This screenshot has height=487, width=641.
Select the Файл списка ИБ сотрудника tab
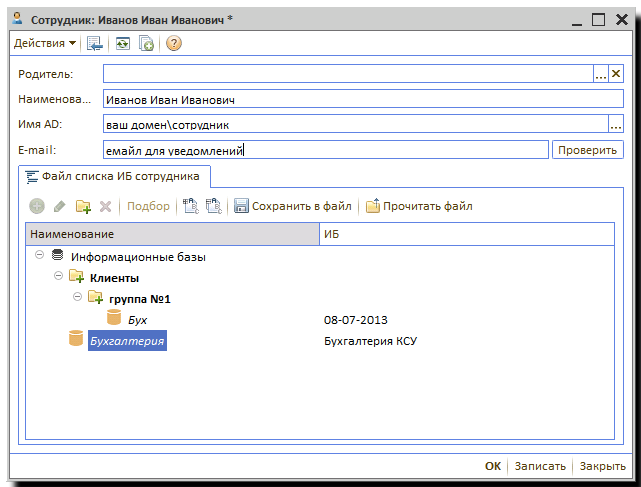pos(113,177)
